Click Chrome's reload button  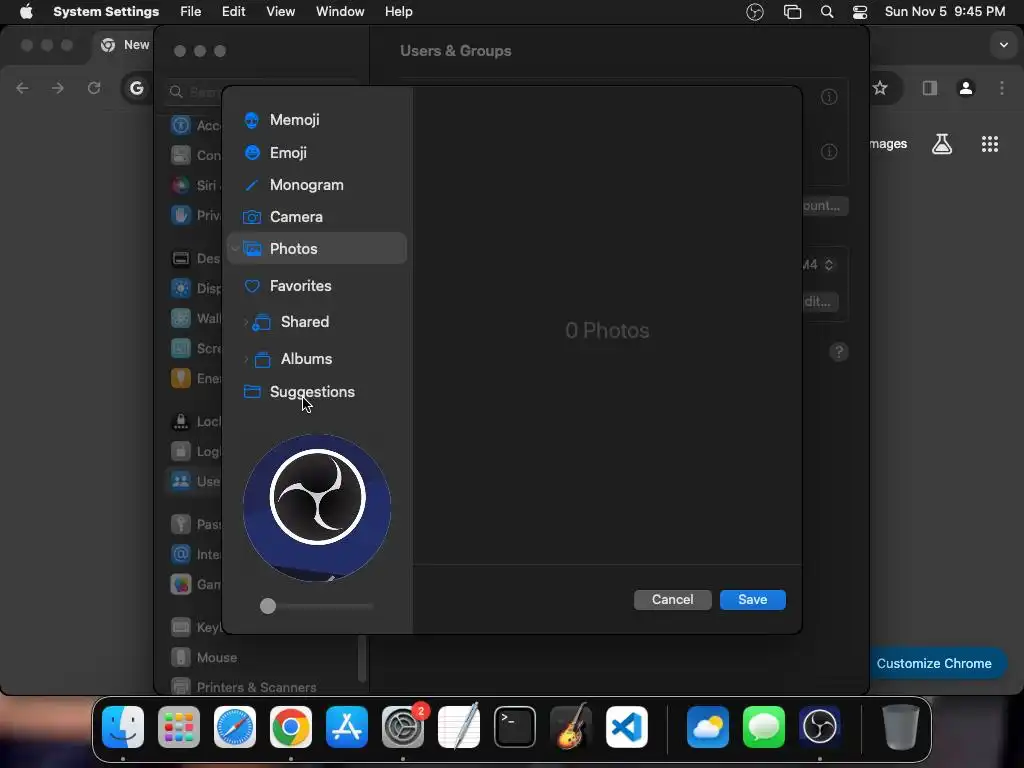(x=94, y=88)
